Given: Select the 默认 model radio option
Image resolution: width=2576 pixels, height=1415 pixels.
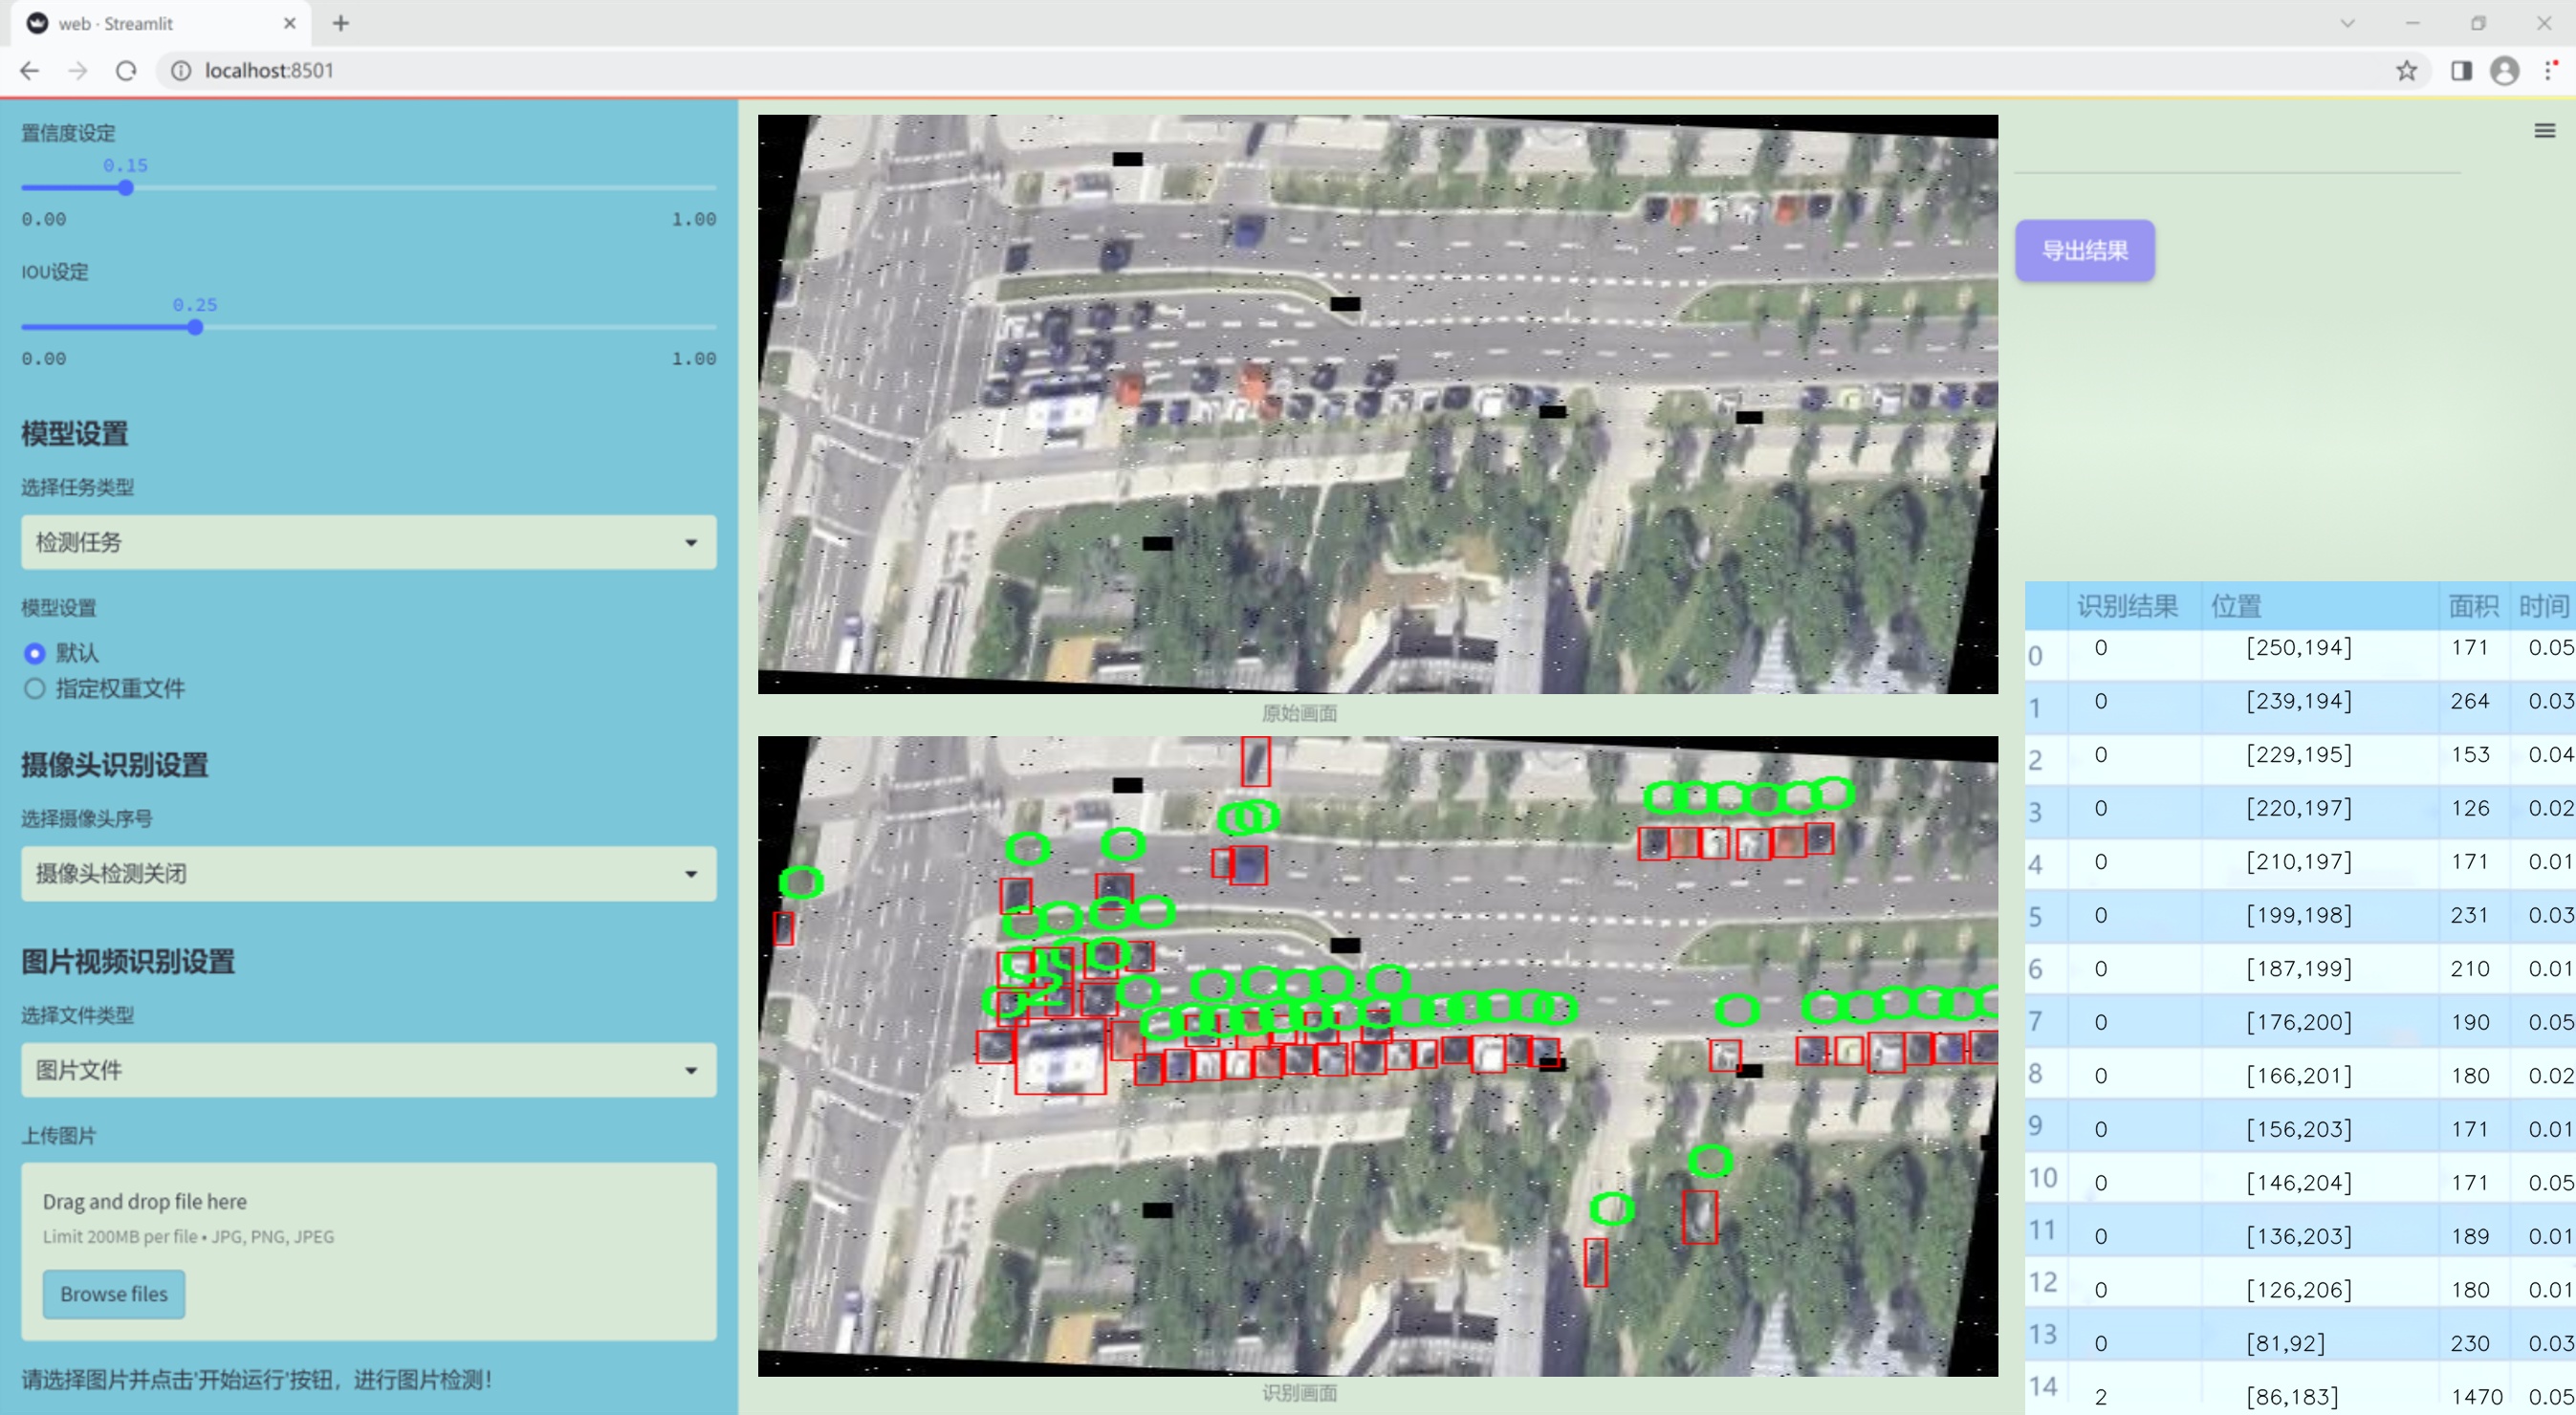Looking at the screenshot, I should pos(35,653).
